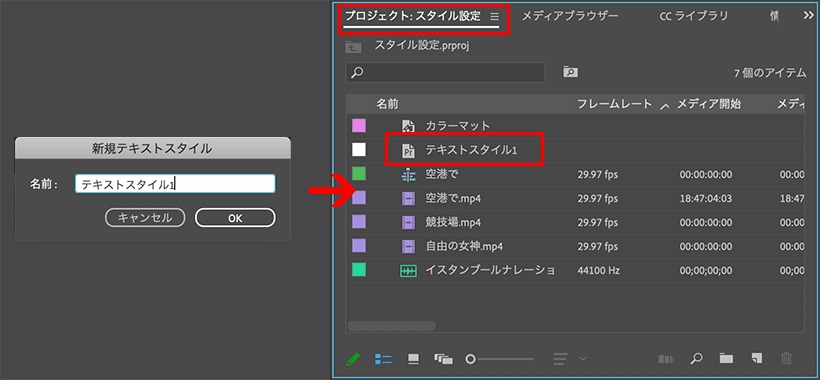Click the Find magnifier icon in bottom toolbar
820x380 pixels.
pos(696,359)
